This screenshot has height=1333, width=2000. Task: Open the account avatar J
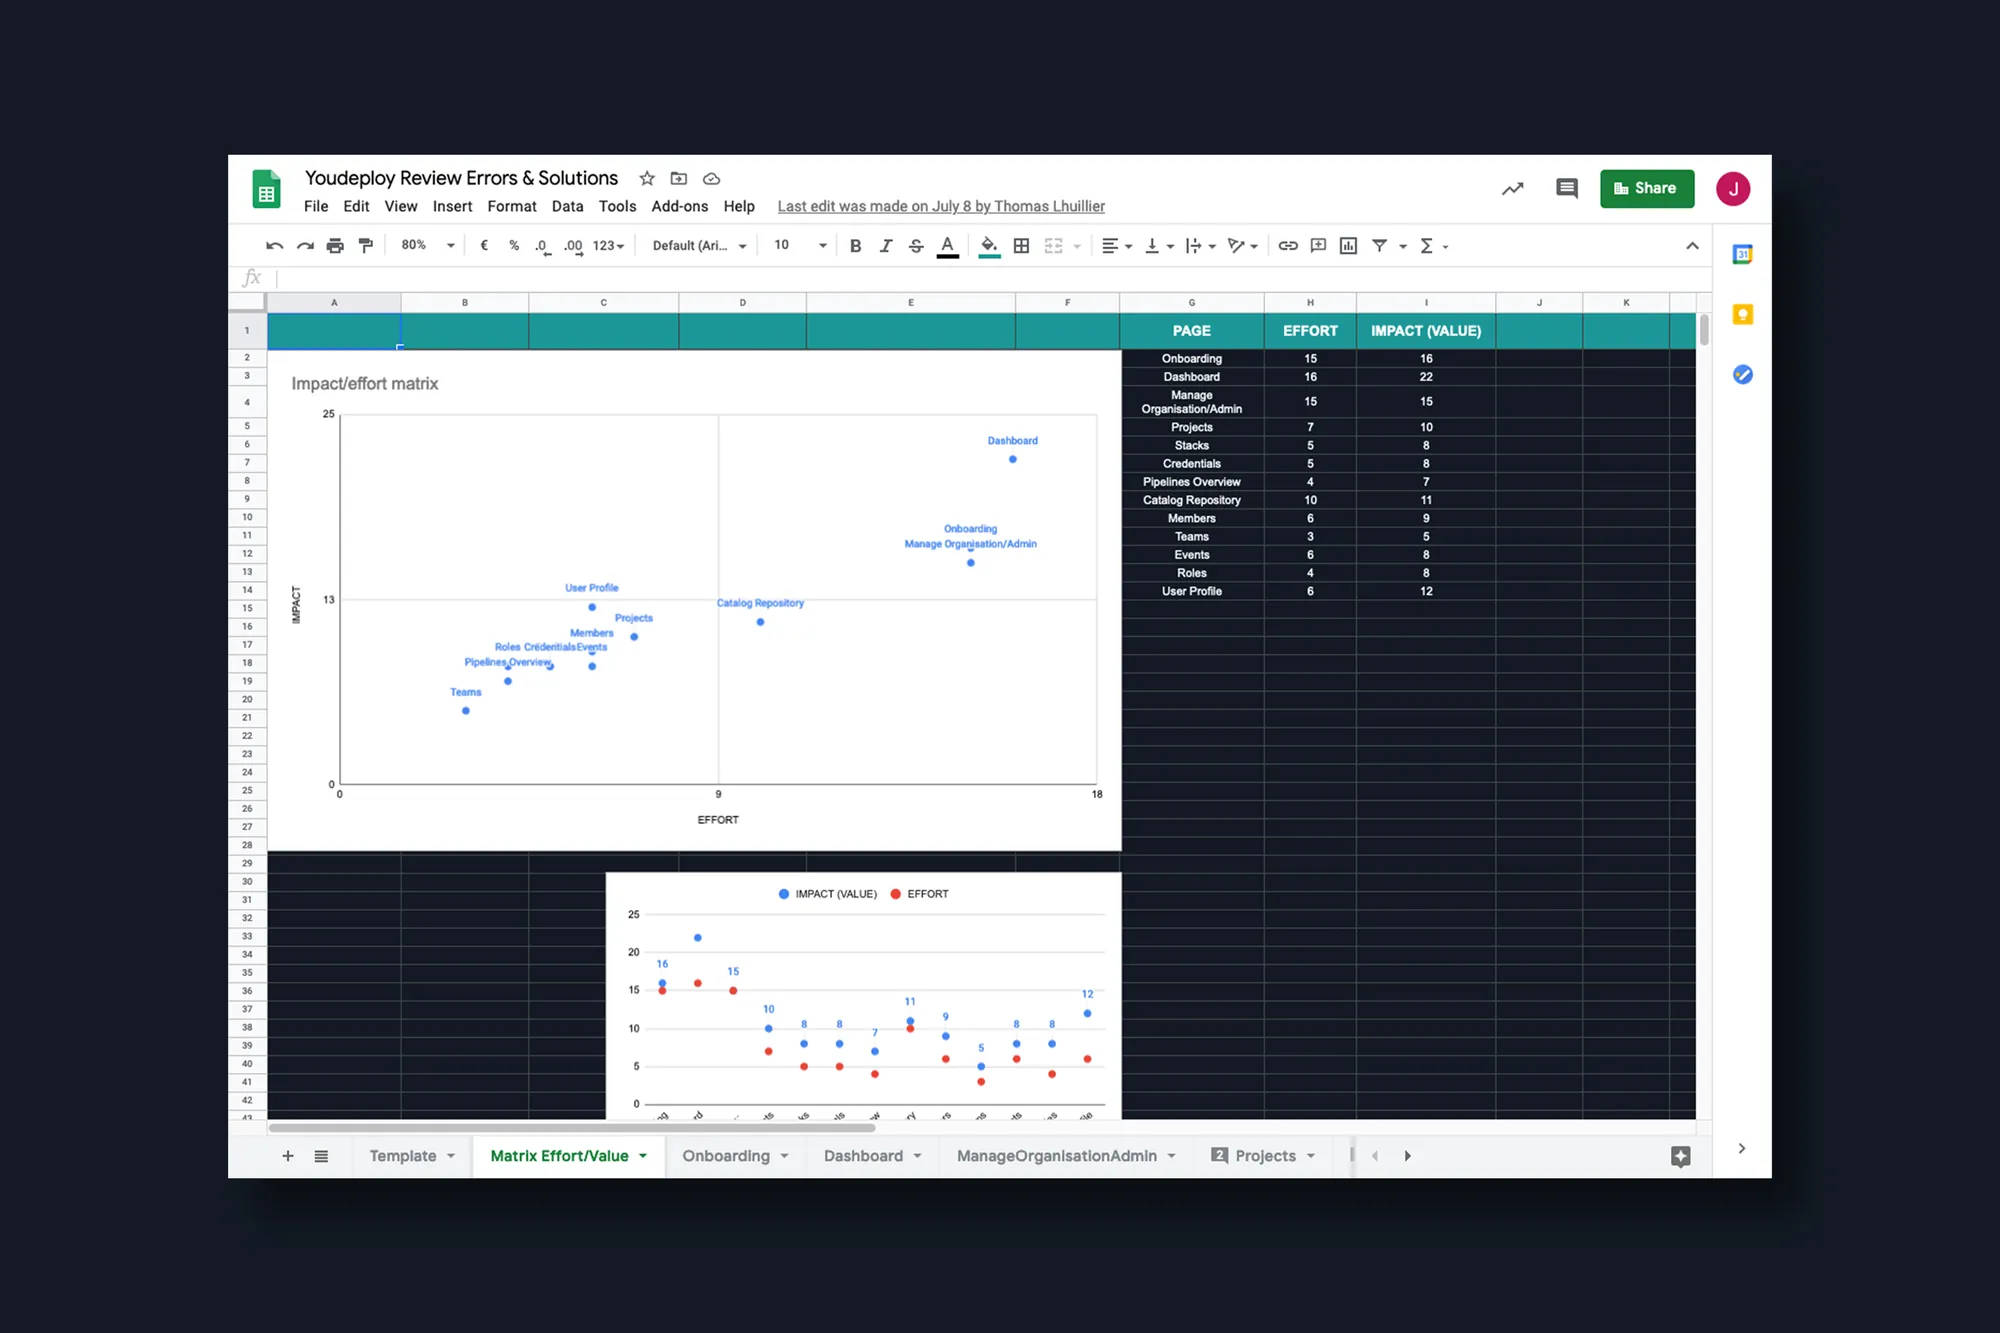1733,189
